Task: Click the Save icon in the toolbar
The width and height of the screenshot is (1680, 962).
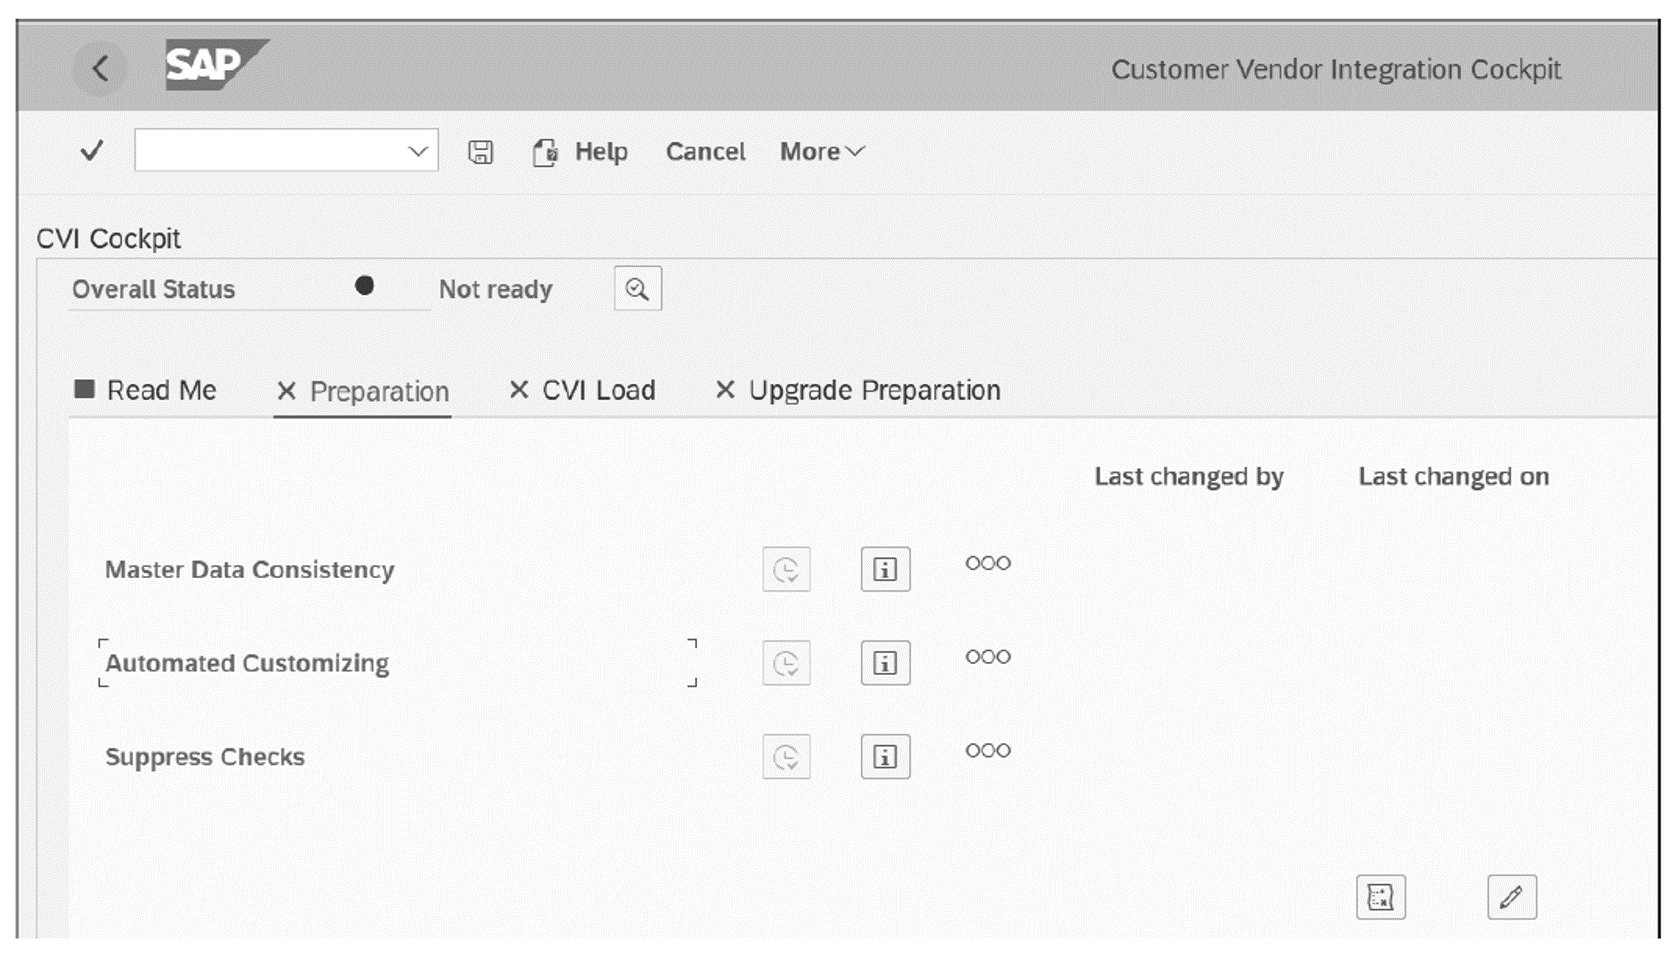Action: 482,151
